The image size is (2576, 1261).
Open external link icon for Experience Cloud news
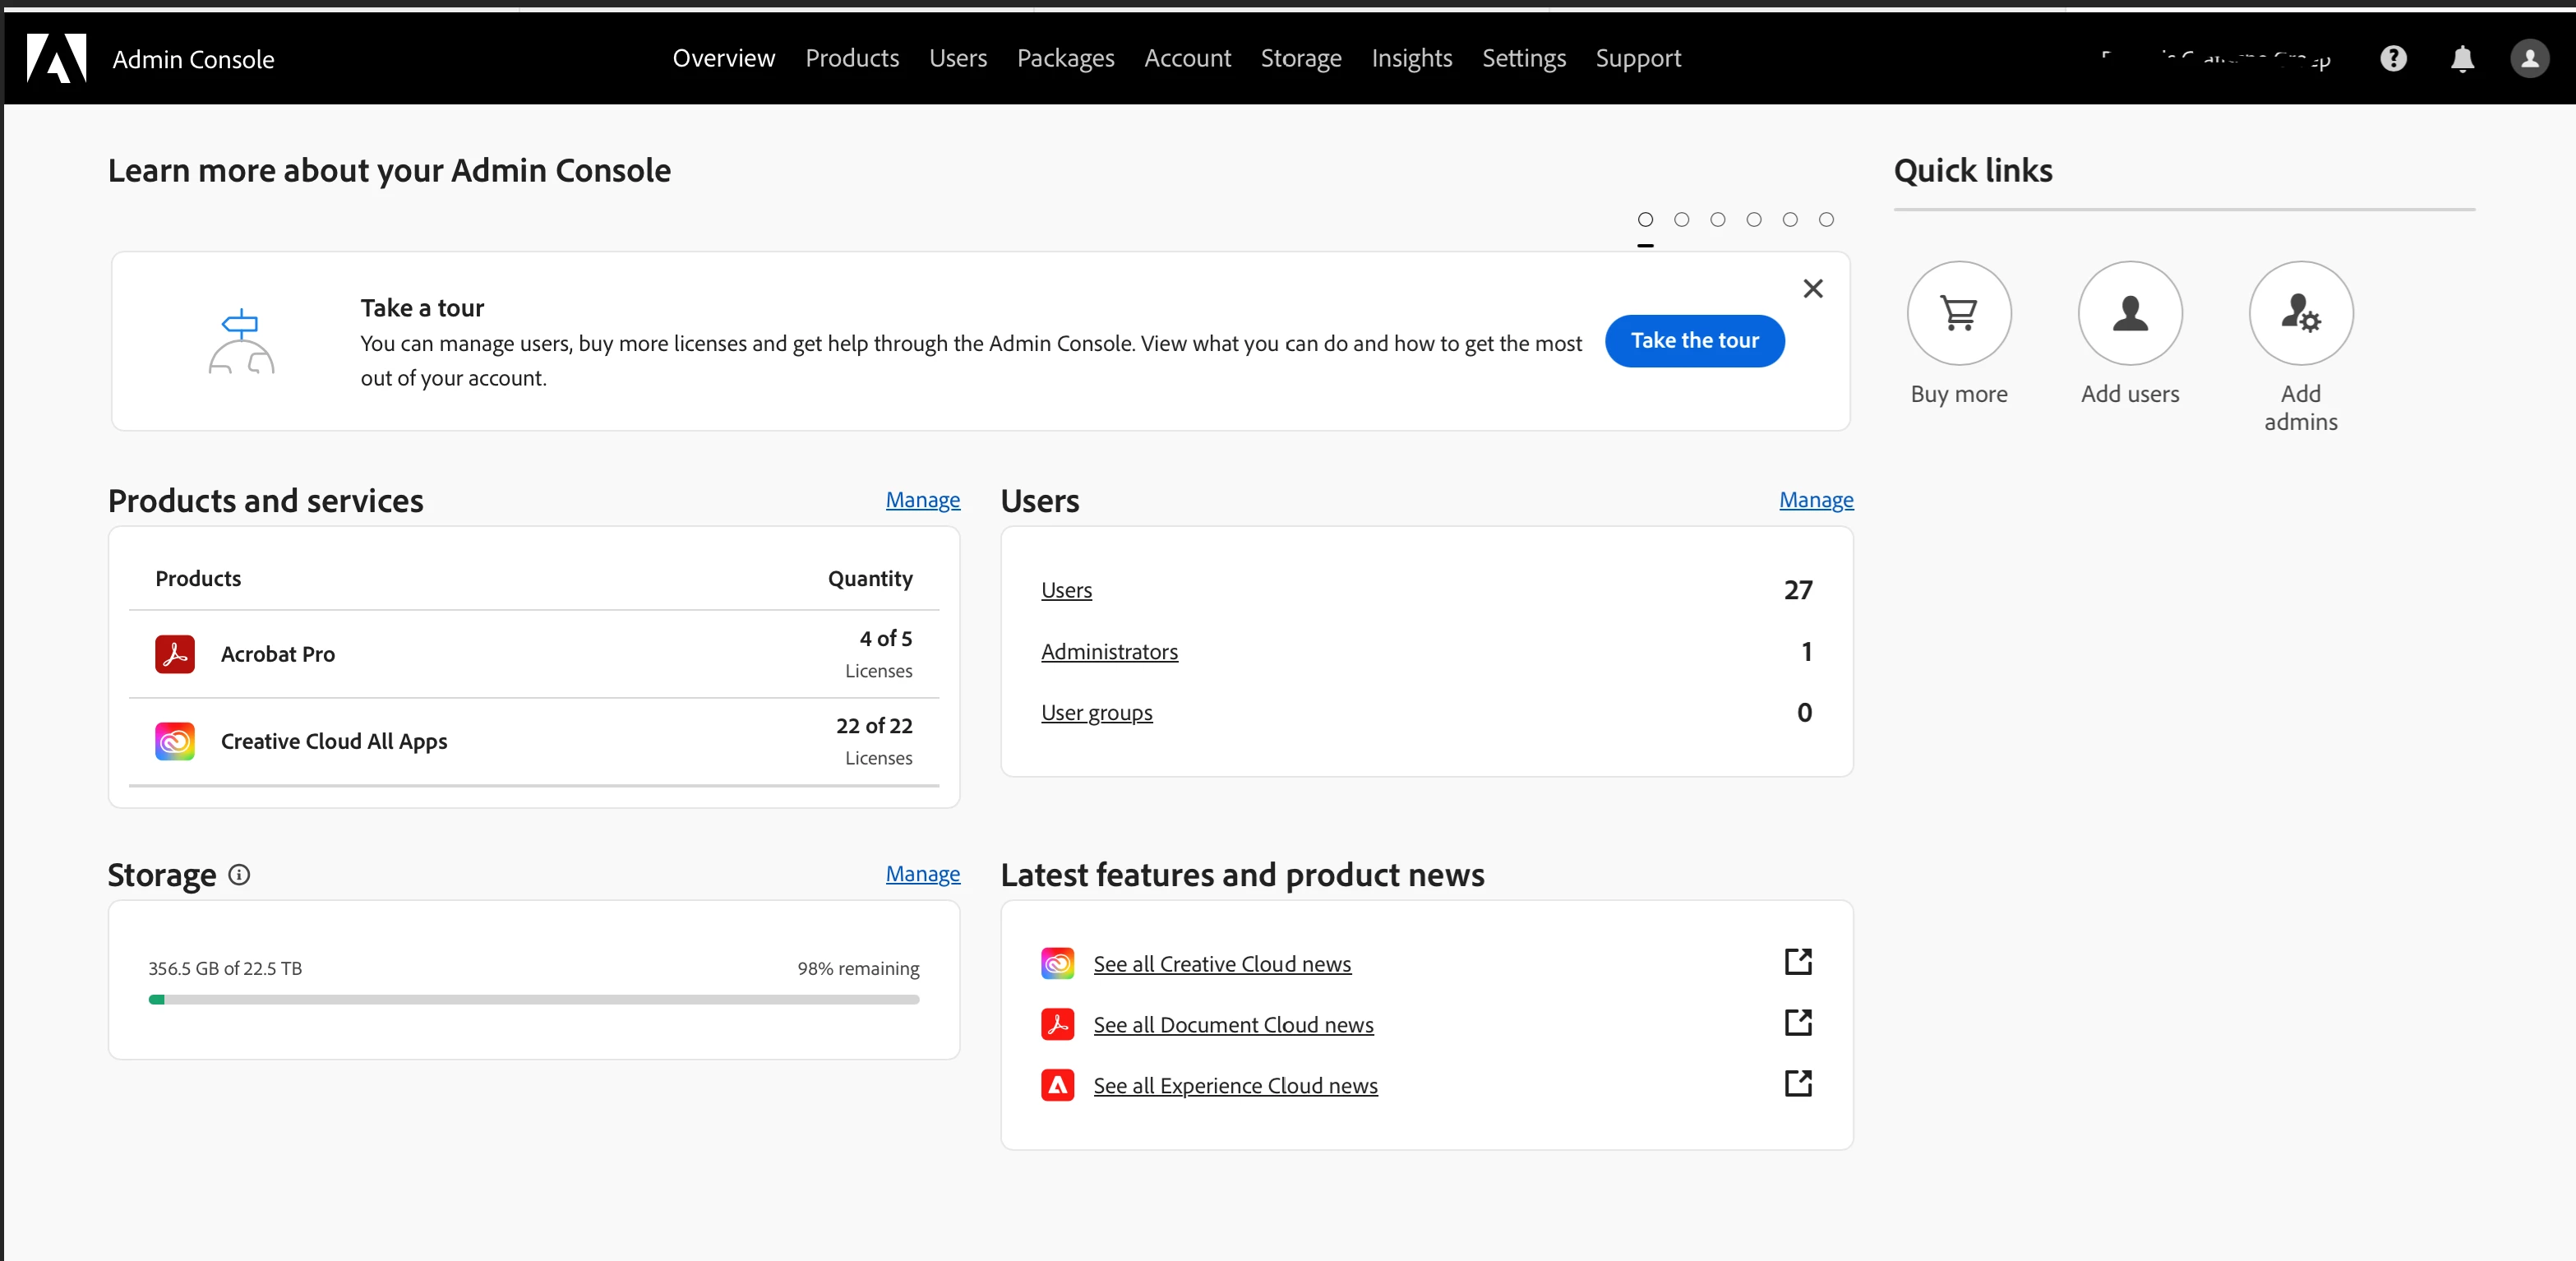pos(1798,1084)
